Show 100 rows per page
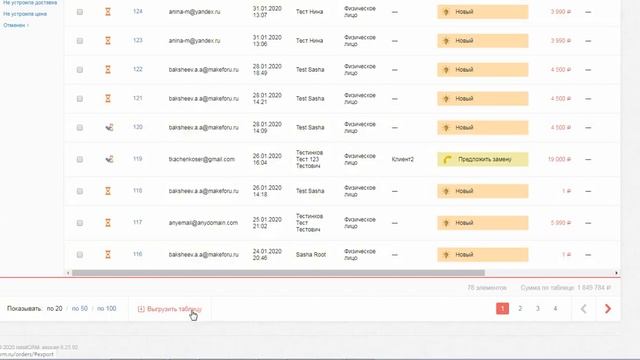The image size is (640, 360). point(107,309)
